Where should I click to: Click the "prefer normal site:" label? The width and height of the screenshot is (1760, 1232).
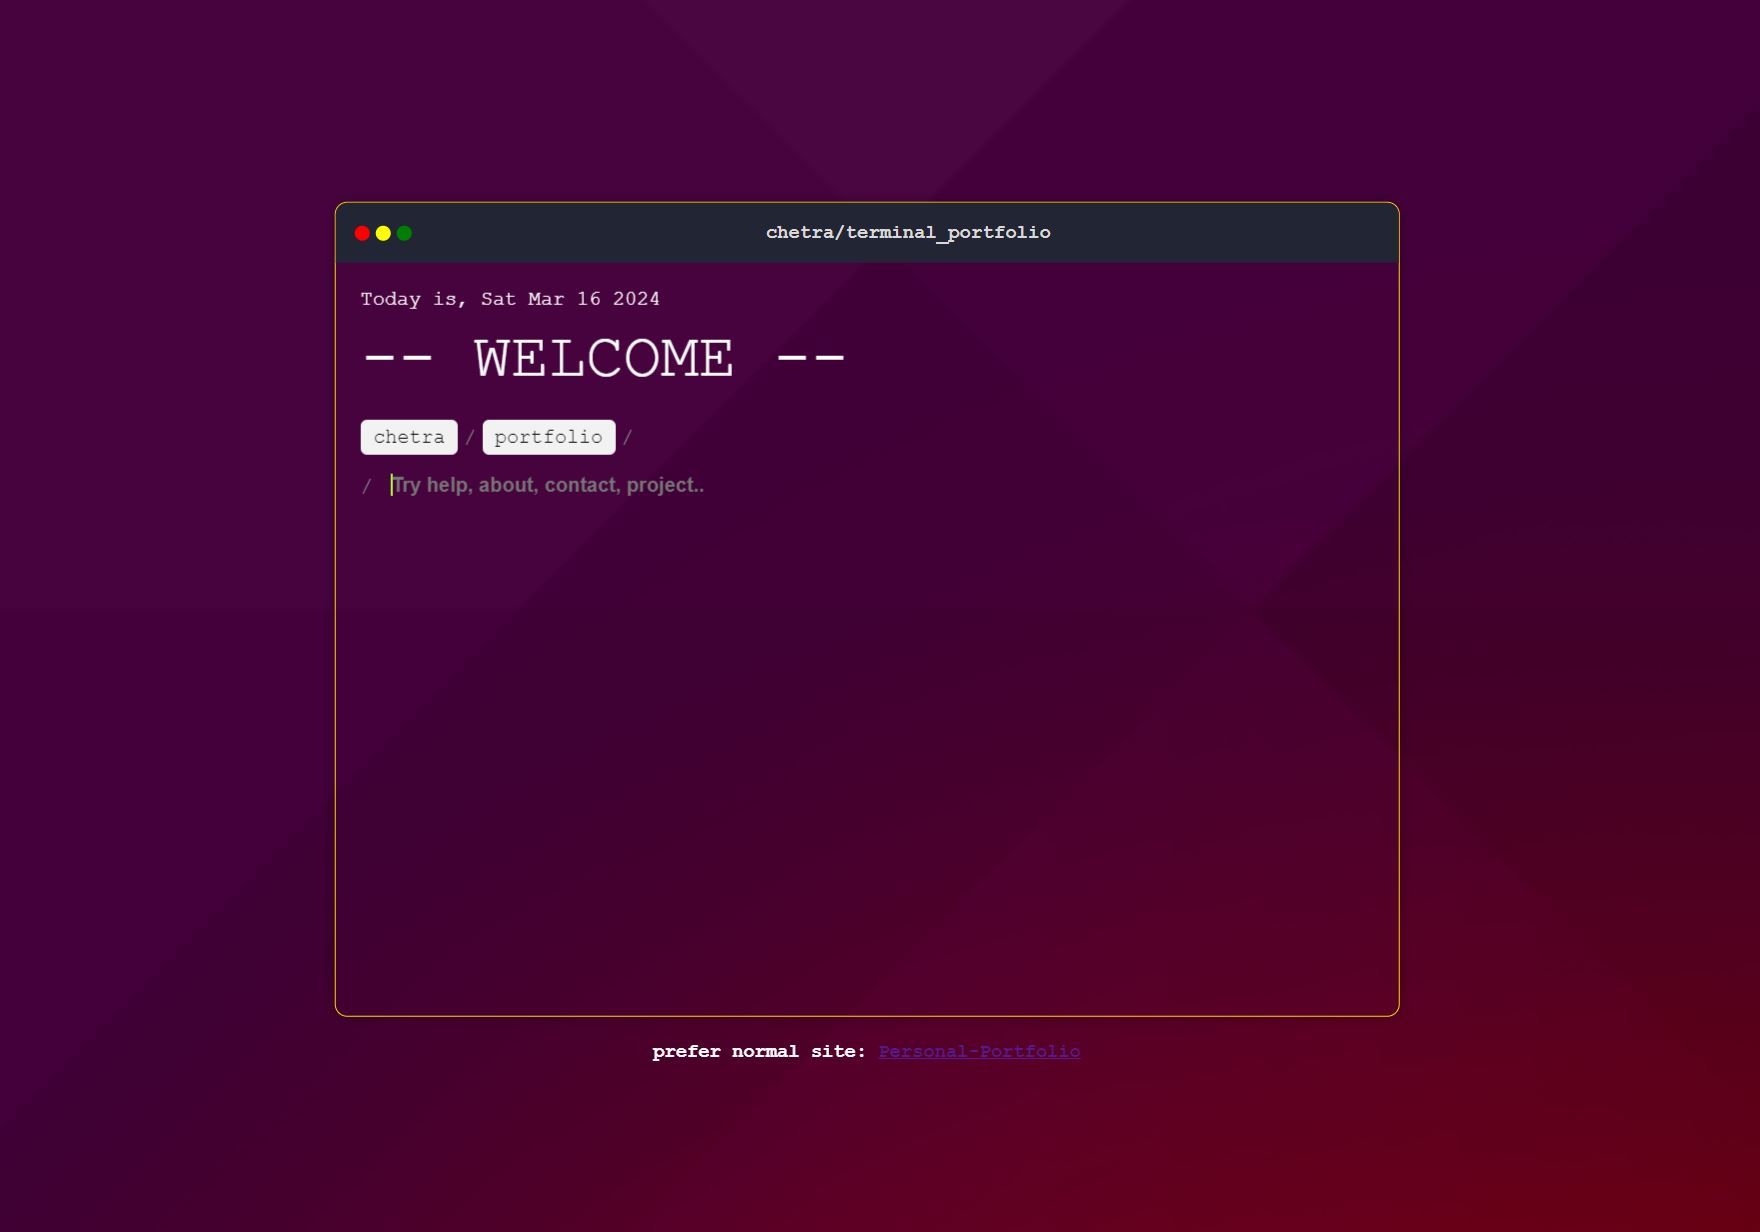759,1052
